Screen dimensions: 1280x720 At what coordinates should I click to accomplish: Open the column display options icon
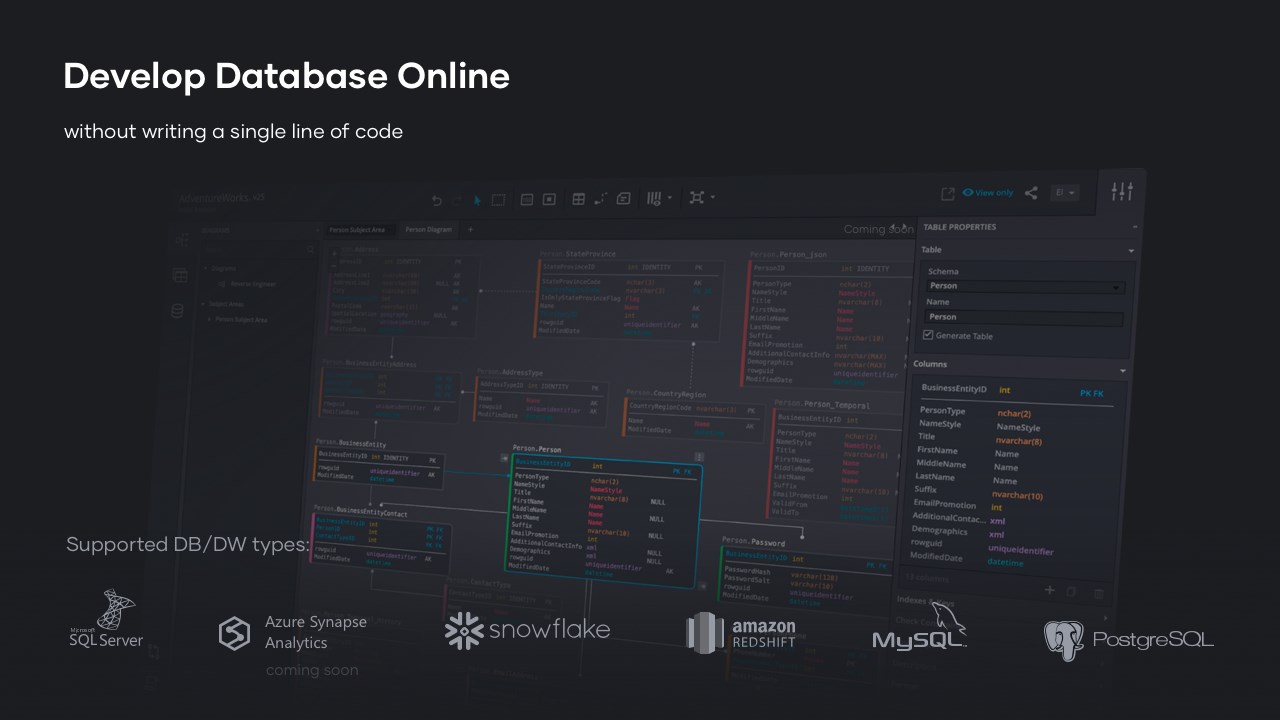[653, 198]
